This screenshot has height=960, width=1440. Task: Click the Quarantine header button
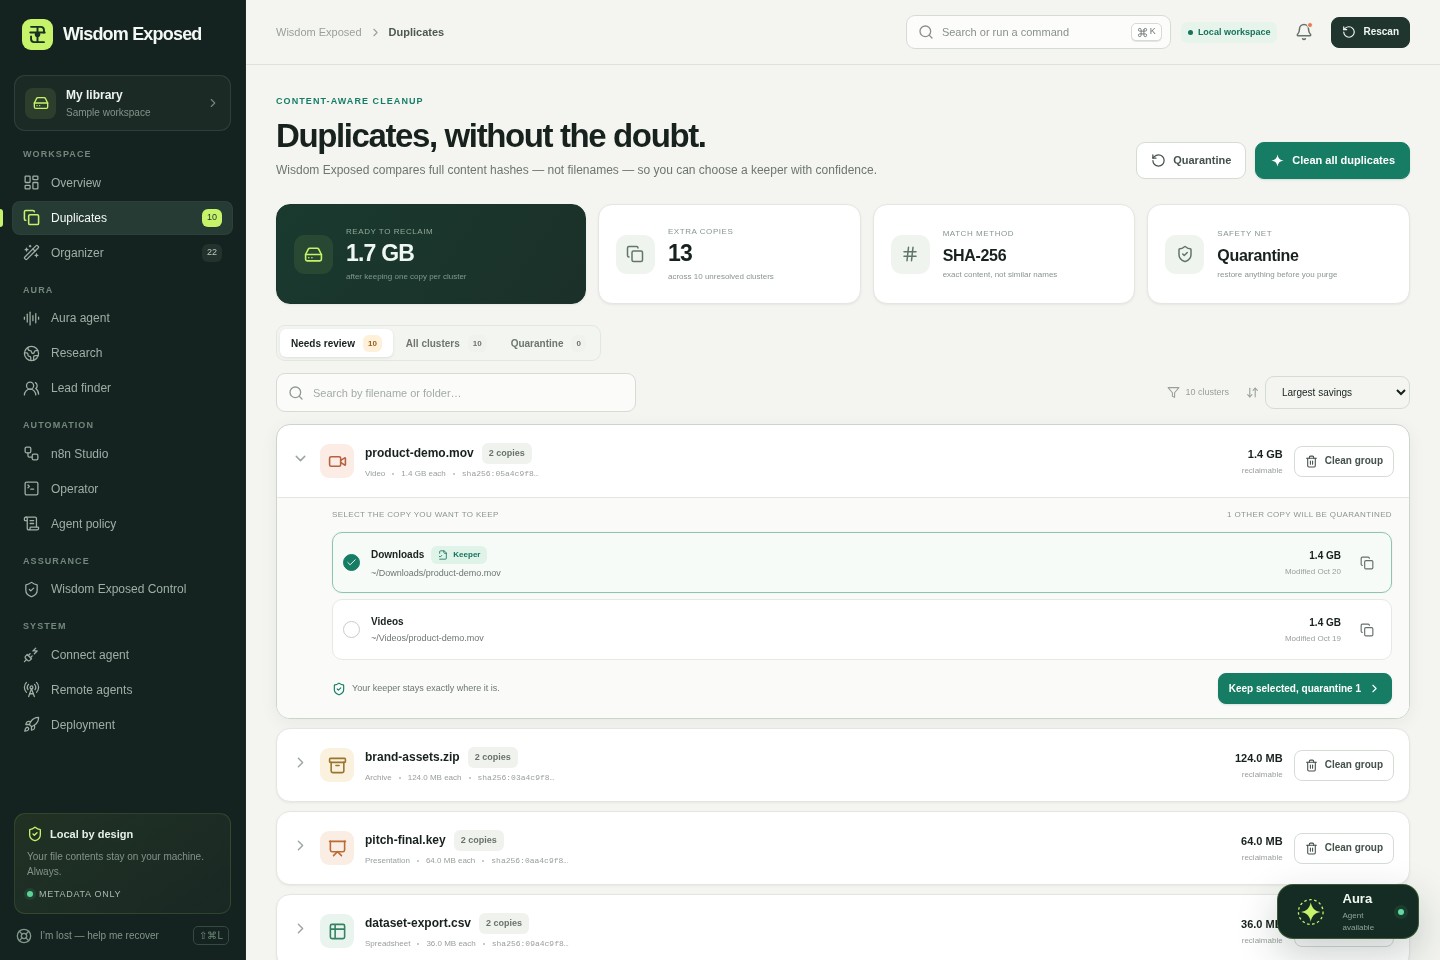click(x=1191, y=160)
